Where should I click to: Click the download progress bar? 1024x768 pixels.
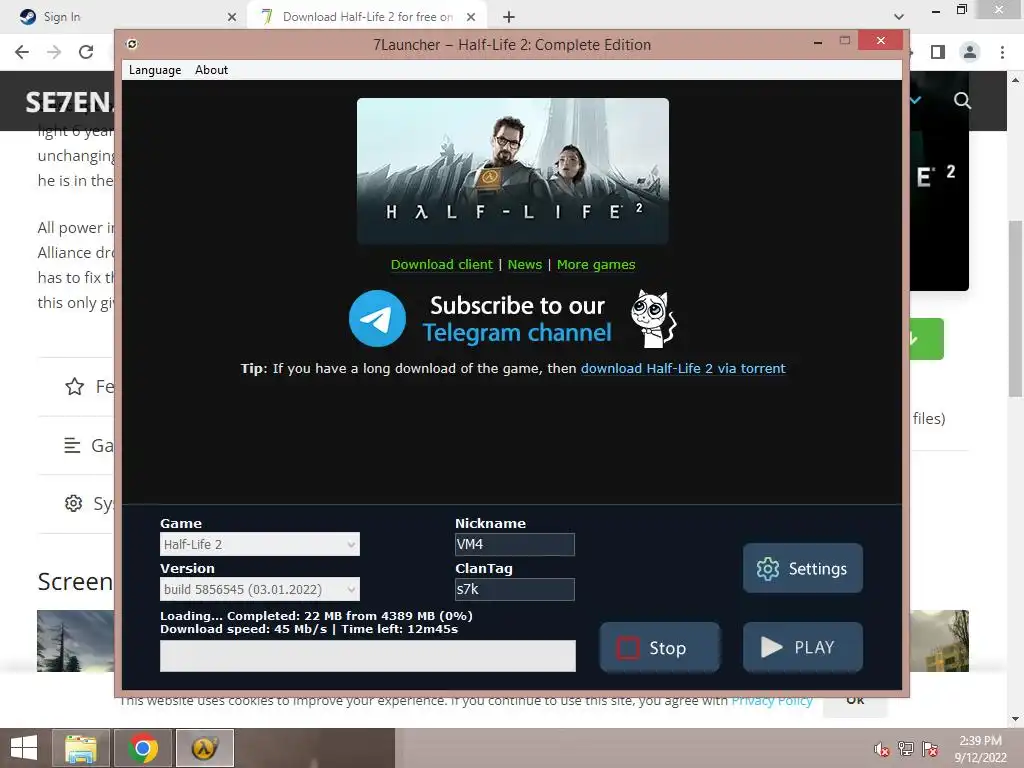tap(368, 656)
